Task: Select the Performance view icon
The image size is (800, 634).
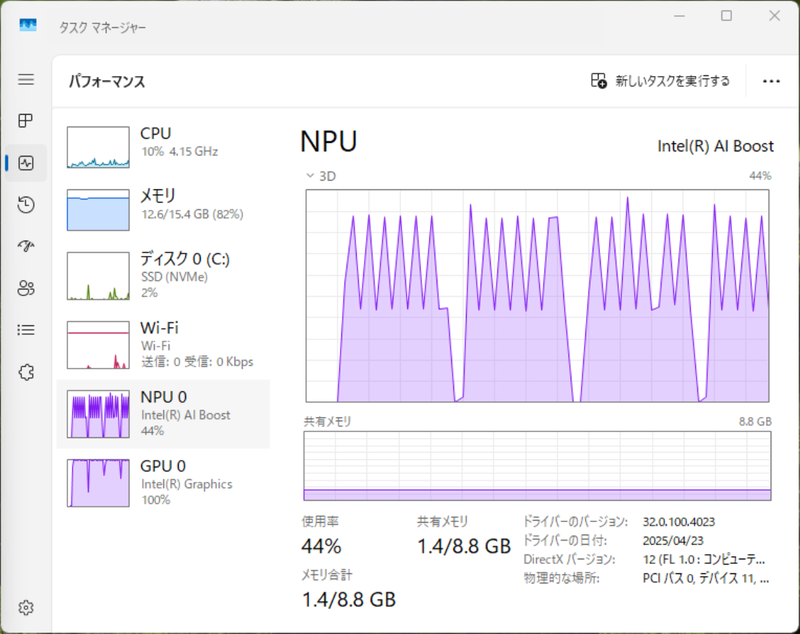Action: pyautogui.click(x=26, y=162)
